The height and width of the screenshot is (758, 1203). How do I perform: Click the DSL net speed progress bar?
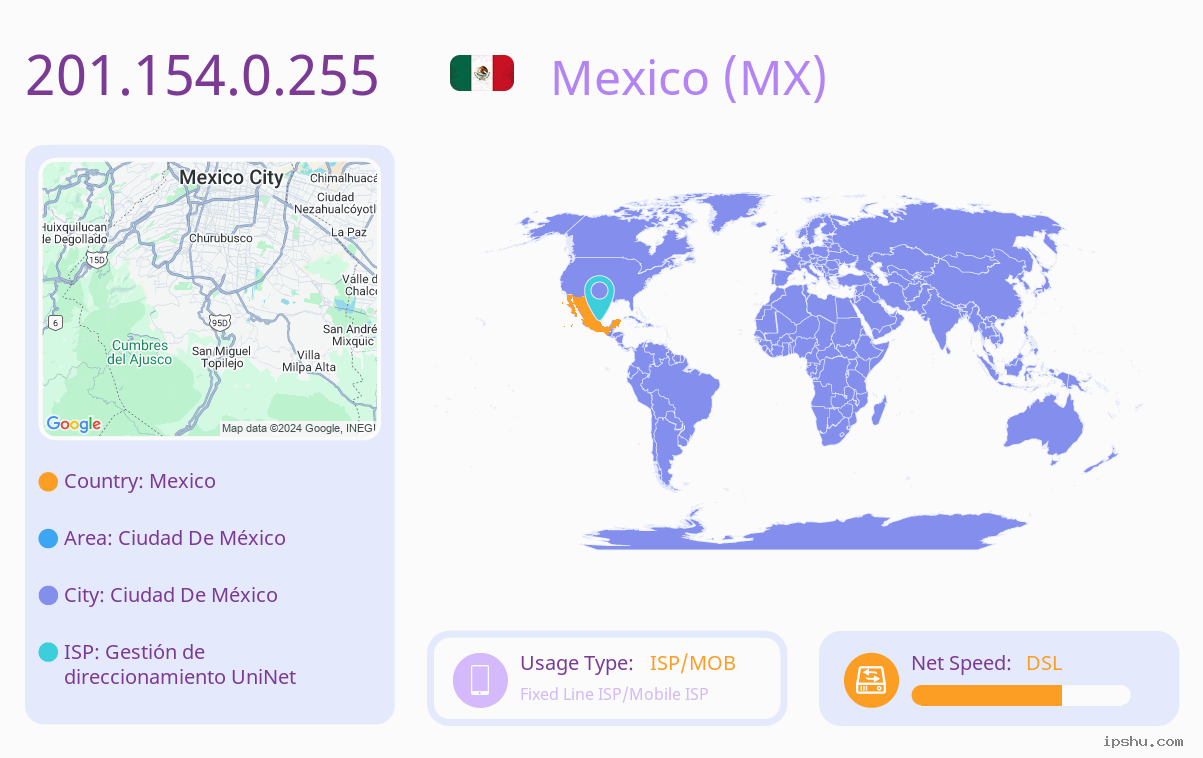pos(1021,695)
